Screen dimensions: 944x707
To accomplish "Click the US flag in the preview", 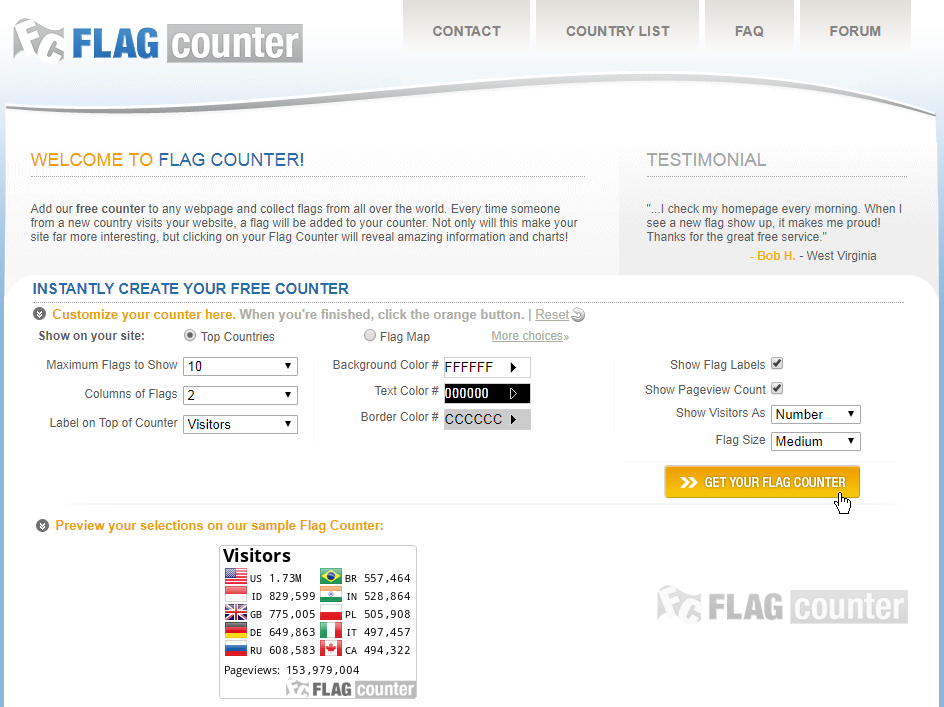I will point(235,576).
